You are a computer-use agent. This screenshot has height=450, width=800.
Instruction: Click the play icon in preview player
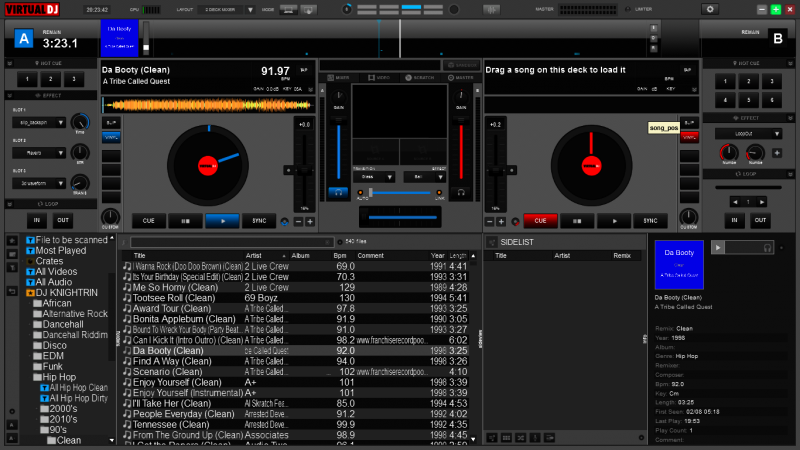pos(718,247)
